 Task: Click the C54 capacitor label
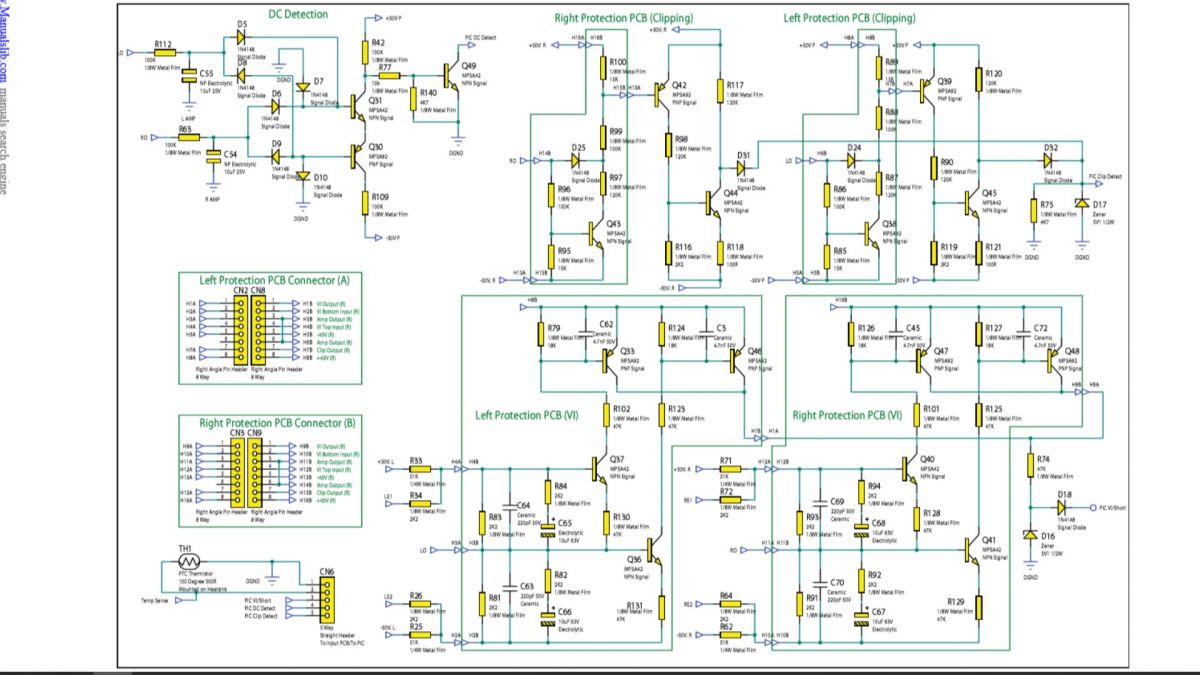(x=230, y=154)
